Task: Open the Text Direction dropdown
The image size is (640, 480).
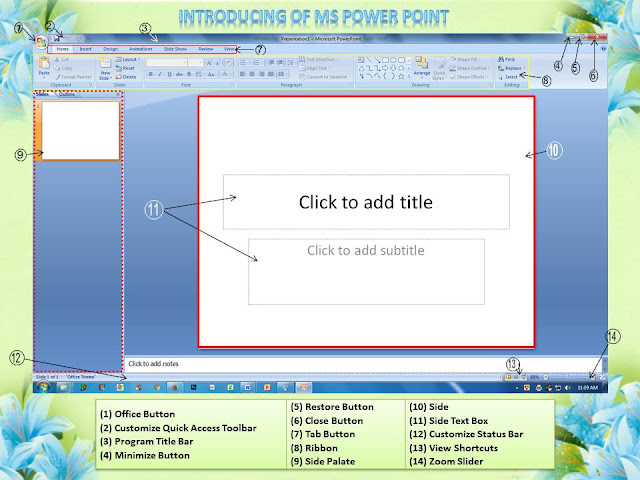Action: [x=320, y=60]
